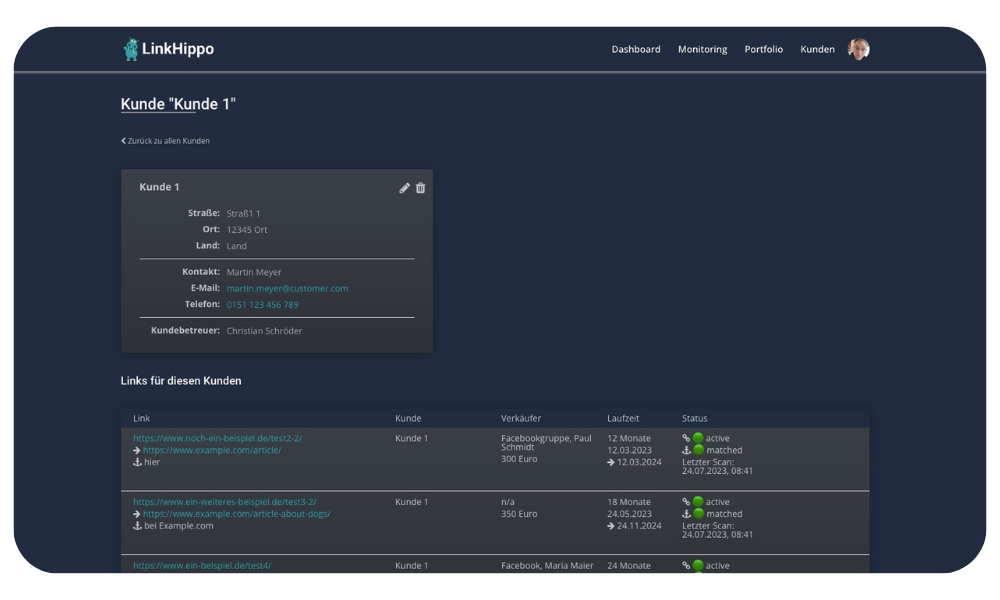Screen dimensions: 1000x600
Task: Open link ein-weiteres-beispiel.de/test3-2/
Action: 224,502
